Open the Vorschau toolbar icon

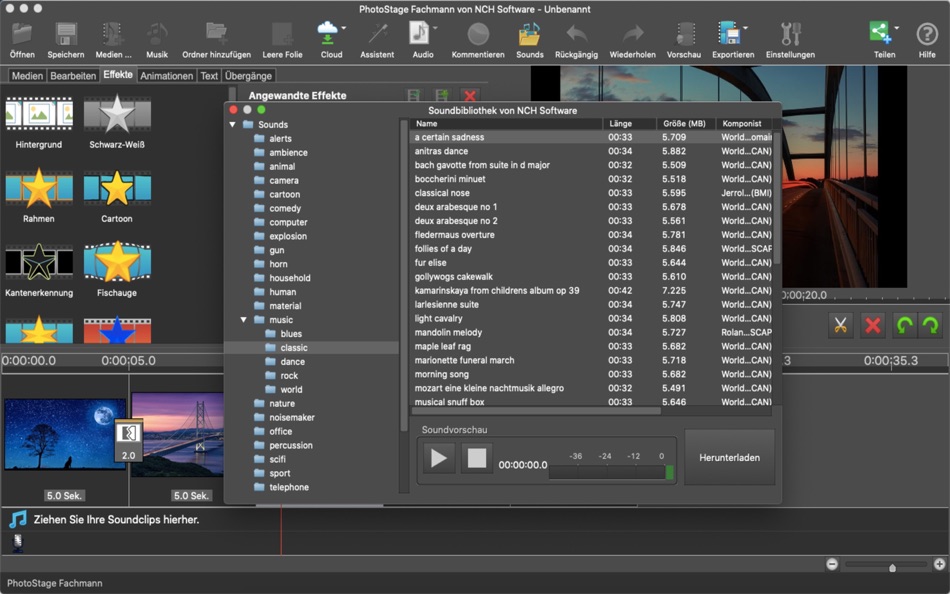pos(684,35)
